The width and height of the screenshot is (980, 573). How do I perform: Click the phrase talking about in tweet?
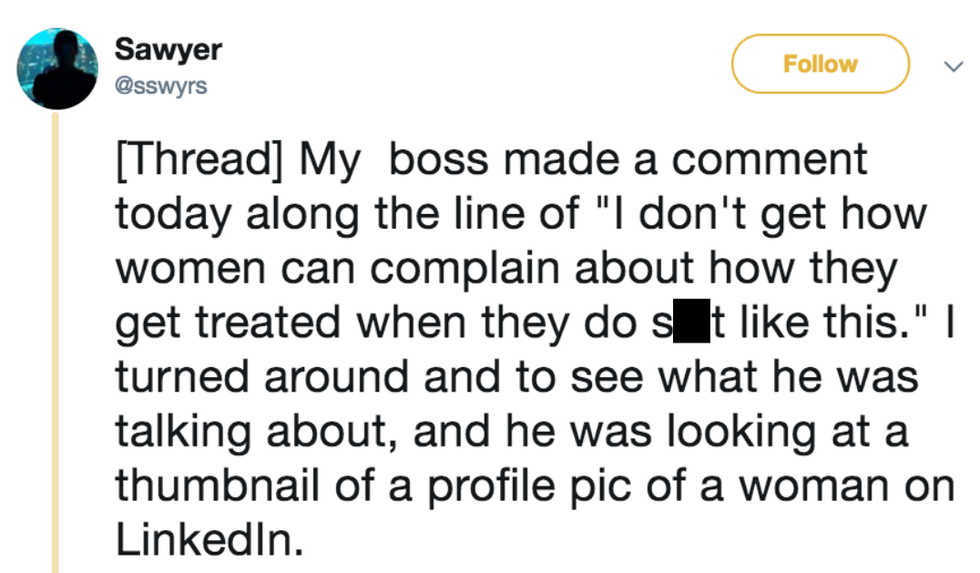click(255, 433)
